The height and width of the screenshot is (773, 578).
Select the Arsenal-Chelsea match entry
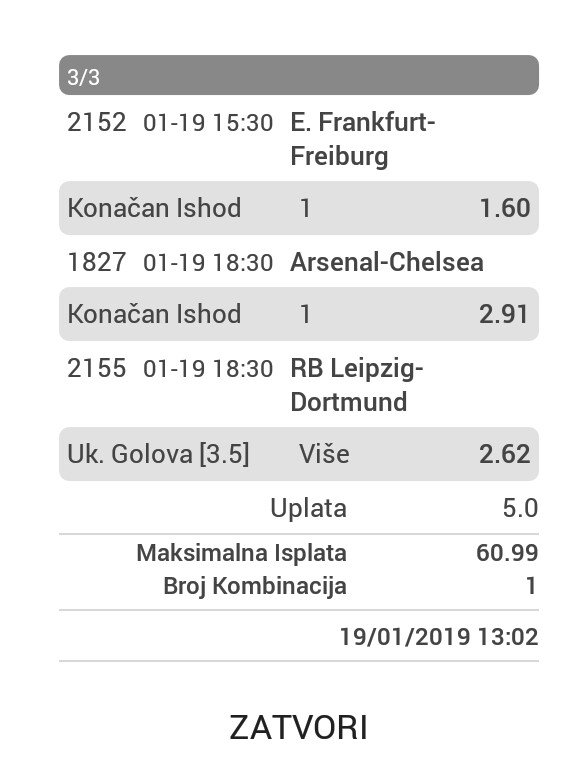pyautogui.click(x=299, y=262)
